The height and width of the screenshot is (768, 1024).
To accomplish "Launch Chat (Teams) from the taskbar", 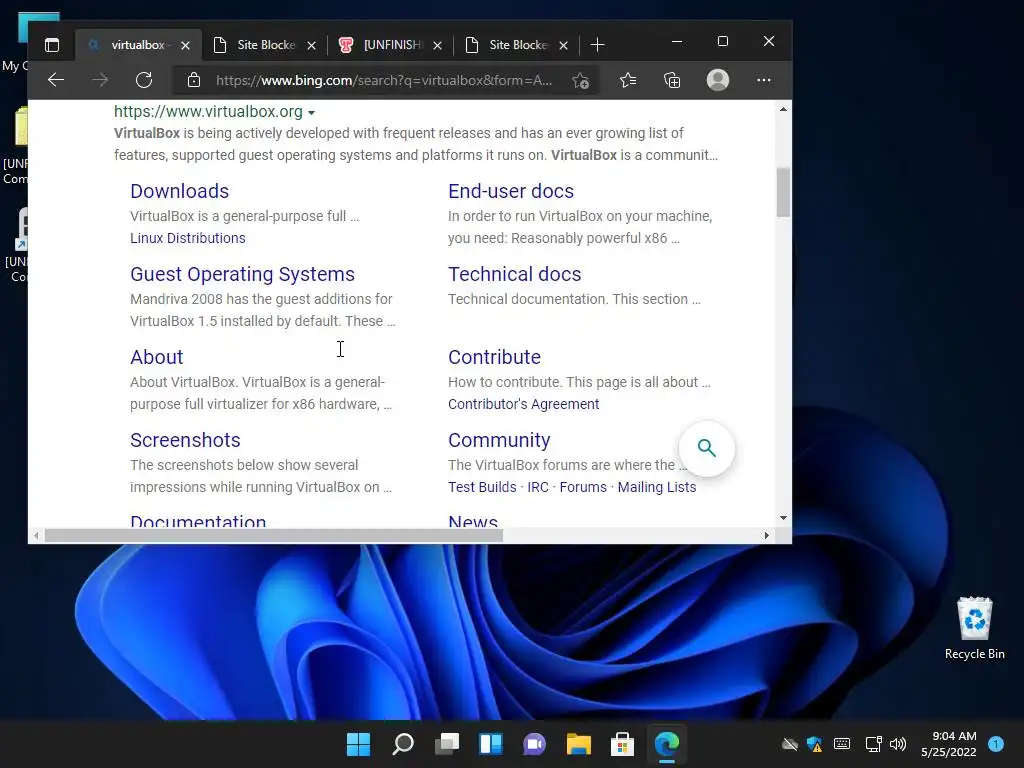I will 534,744.
